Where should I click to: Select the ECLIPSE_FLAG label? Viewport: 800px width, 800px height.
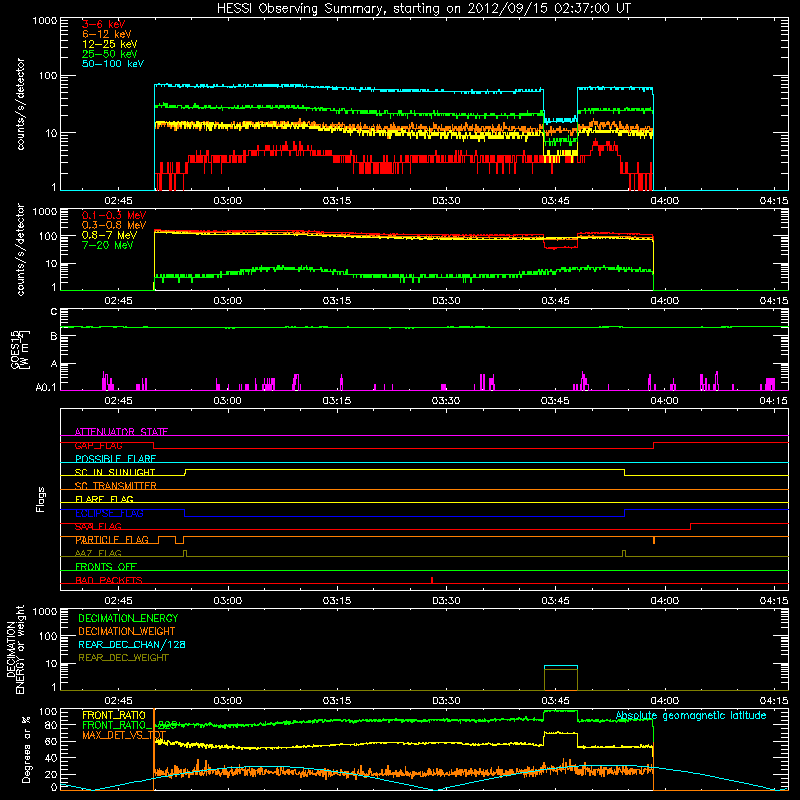109,513
